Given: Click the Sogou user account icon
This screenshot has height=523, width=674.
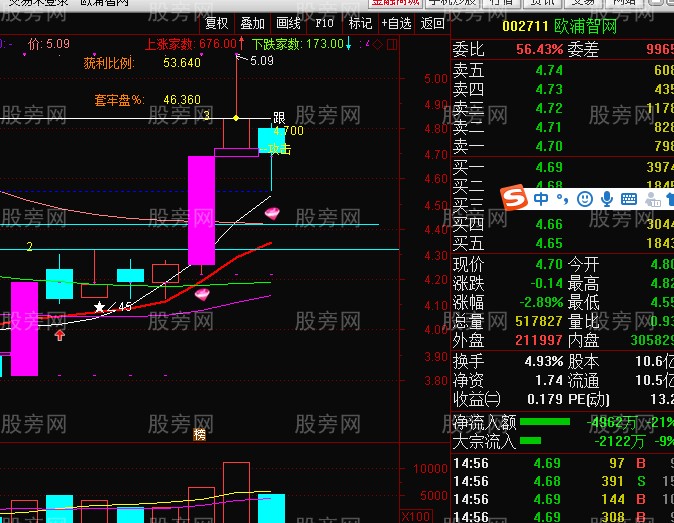Looking at the screenshot, I should point(653,199).
